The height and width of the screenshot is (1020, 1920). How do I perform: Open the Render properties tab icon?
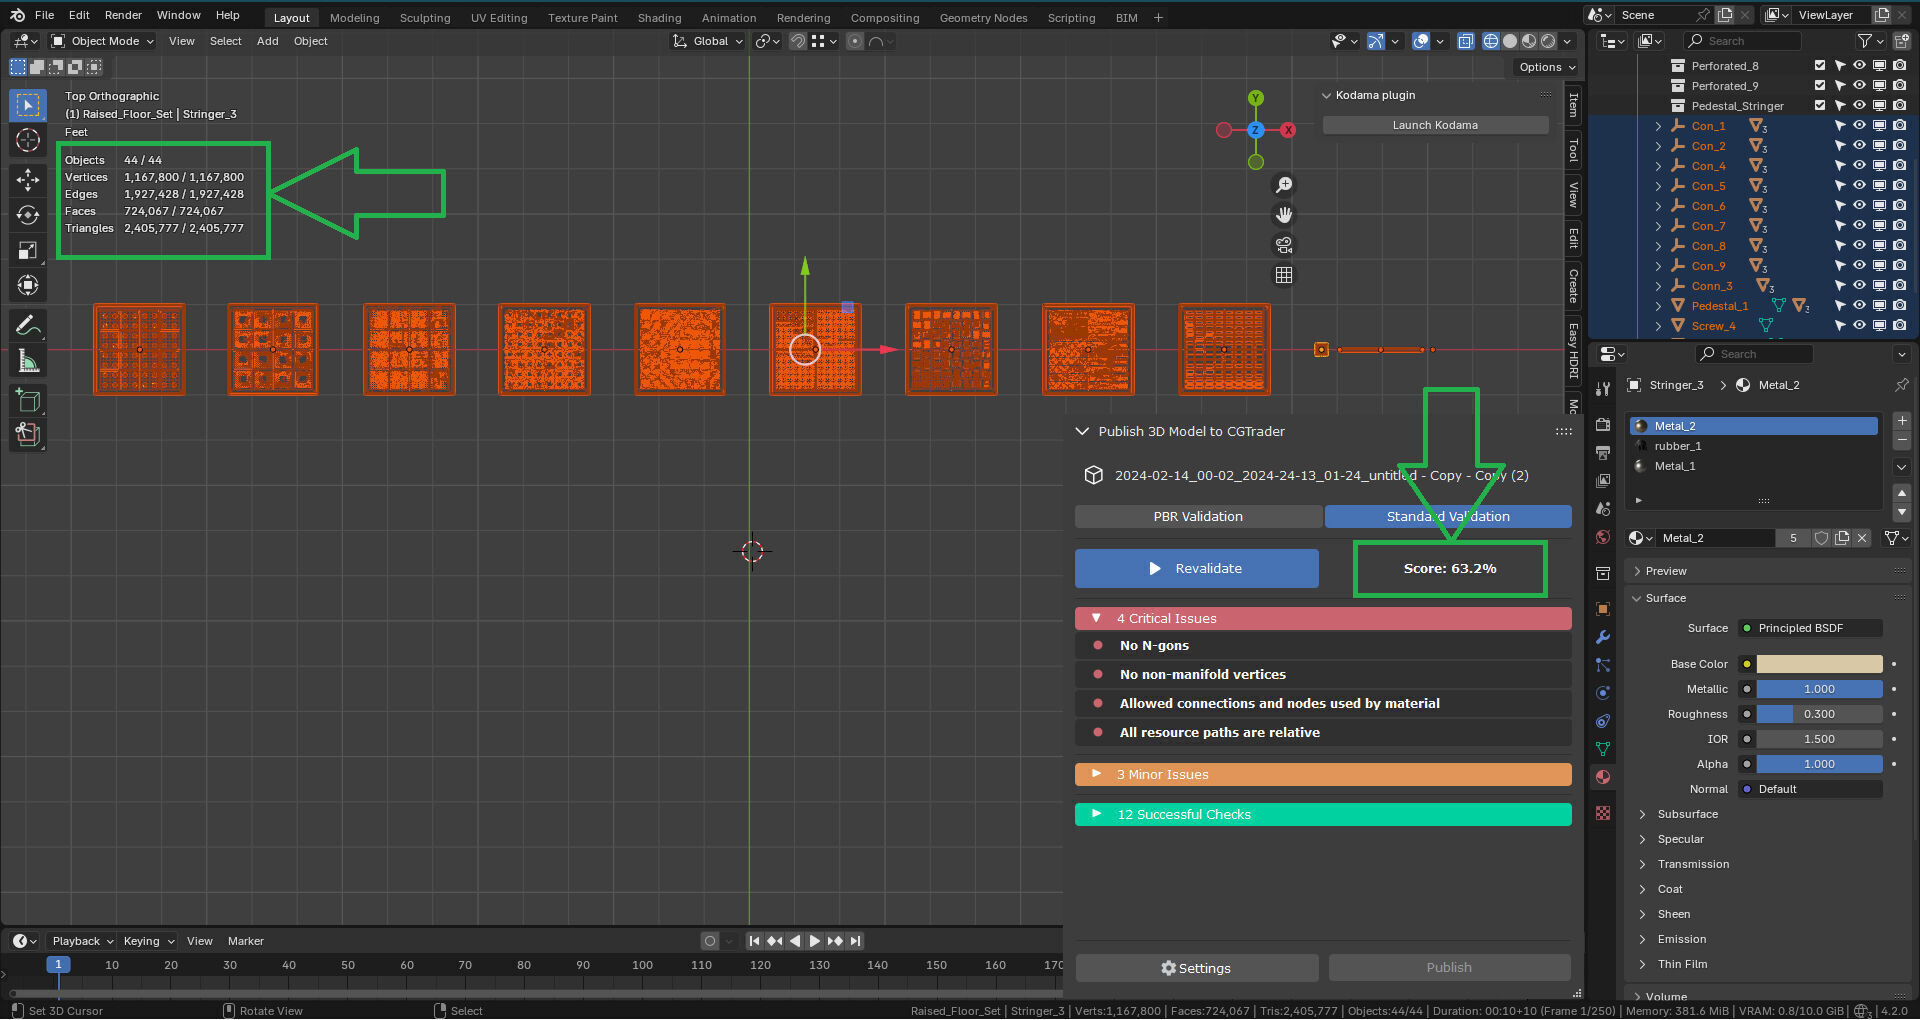[x=1603, y=425]
